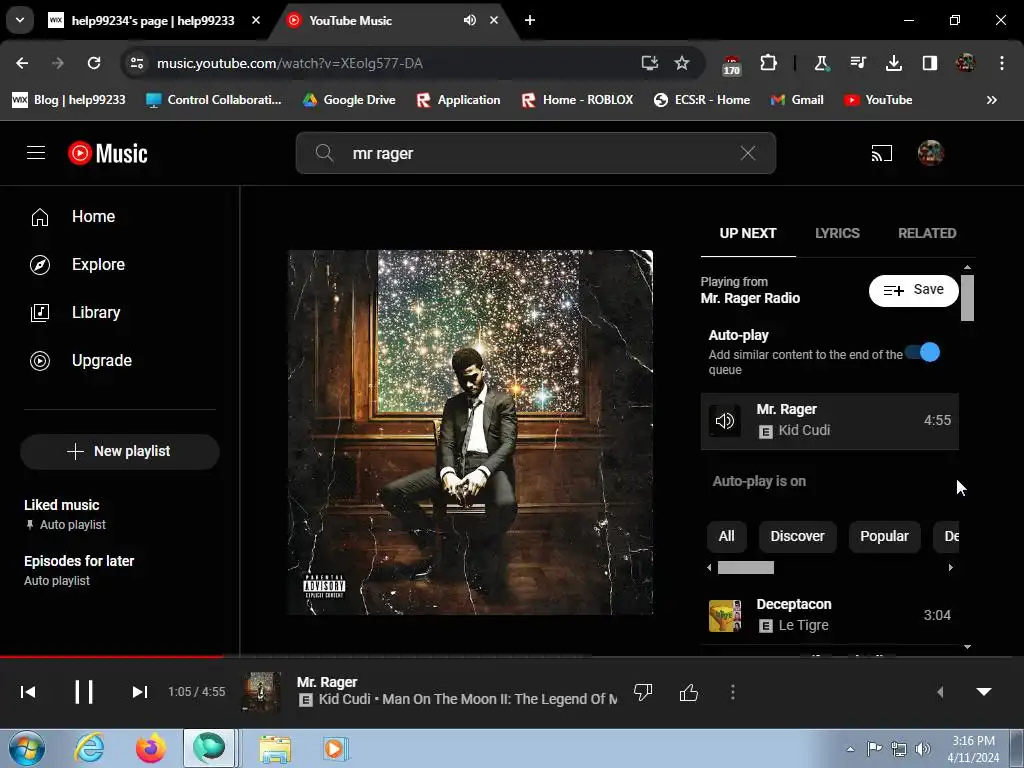1024x768 pixels.
Task: Toggle the browser side panel
Action: (930, 63)
